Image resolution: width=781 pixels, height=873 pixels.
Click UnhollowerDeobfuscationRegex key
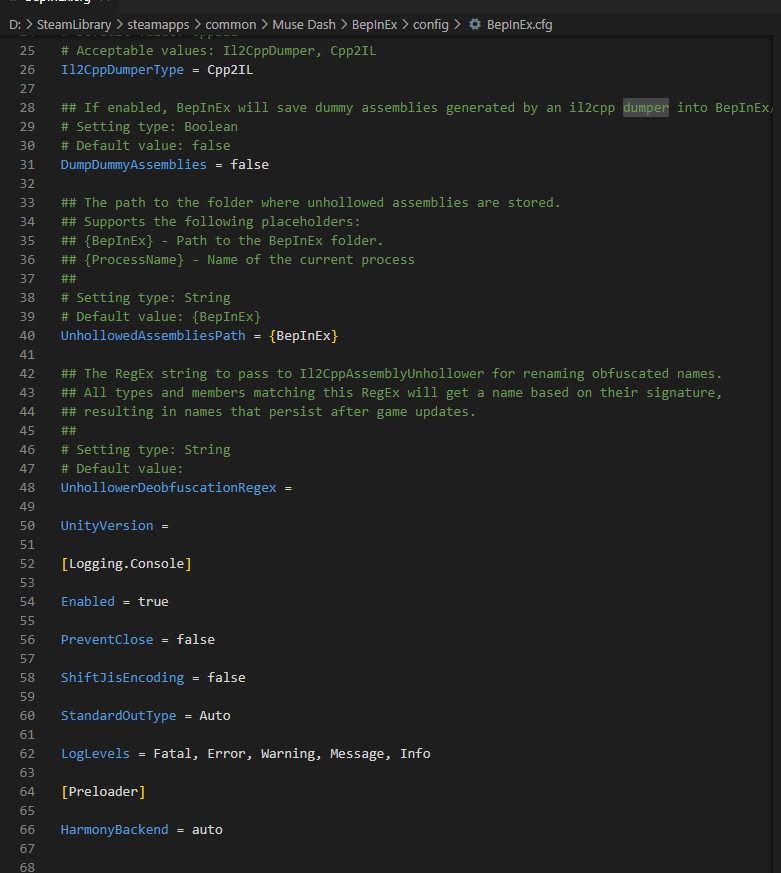tap(169, 487)
